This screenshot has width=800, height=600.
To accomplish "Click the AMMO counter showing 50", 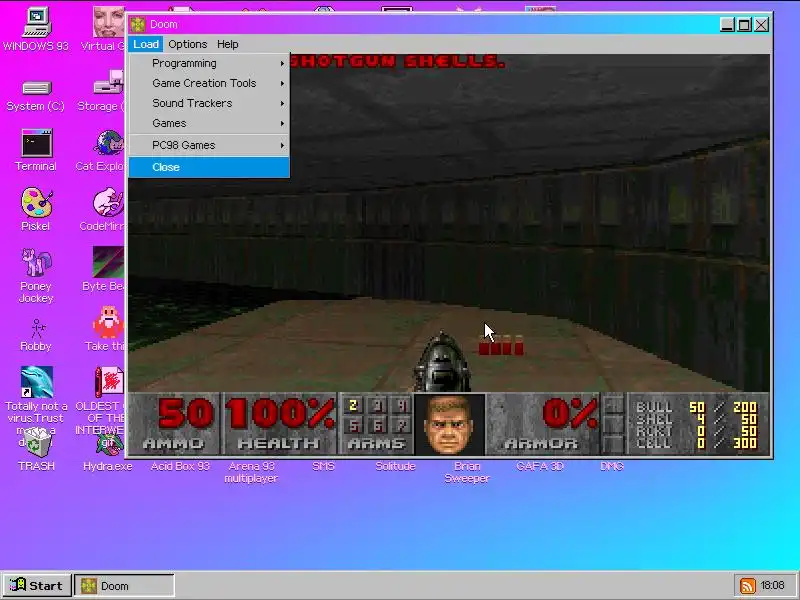I will pos(185,413).
